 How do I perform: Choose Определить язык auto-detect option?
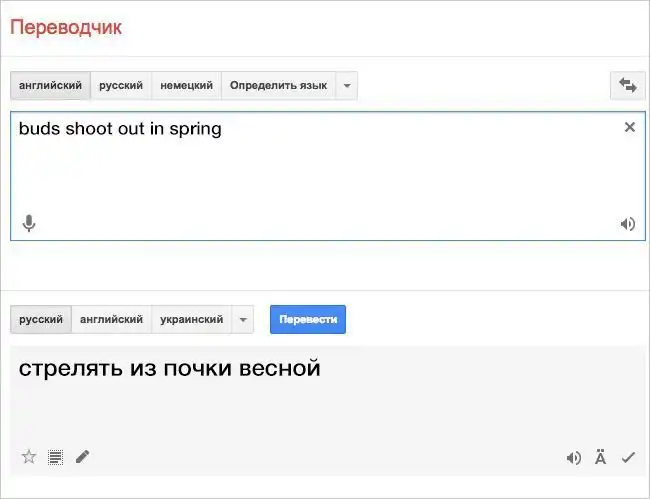[x=278, y=86]
